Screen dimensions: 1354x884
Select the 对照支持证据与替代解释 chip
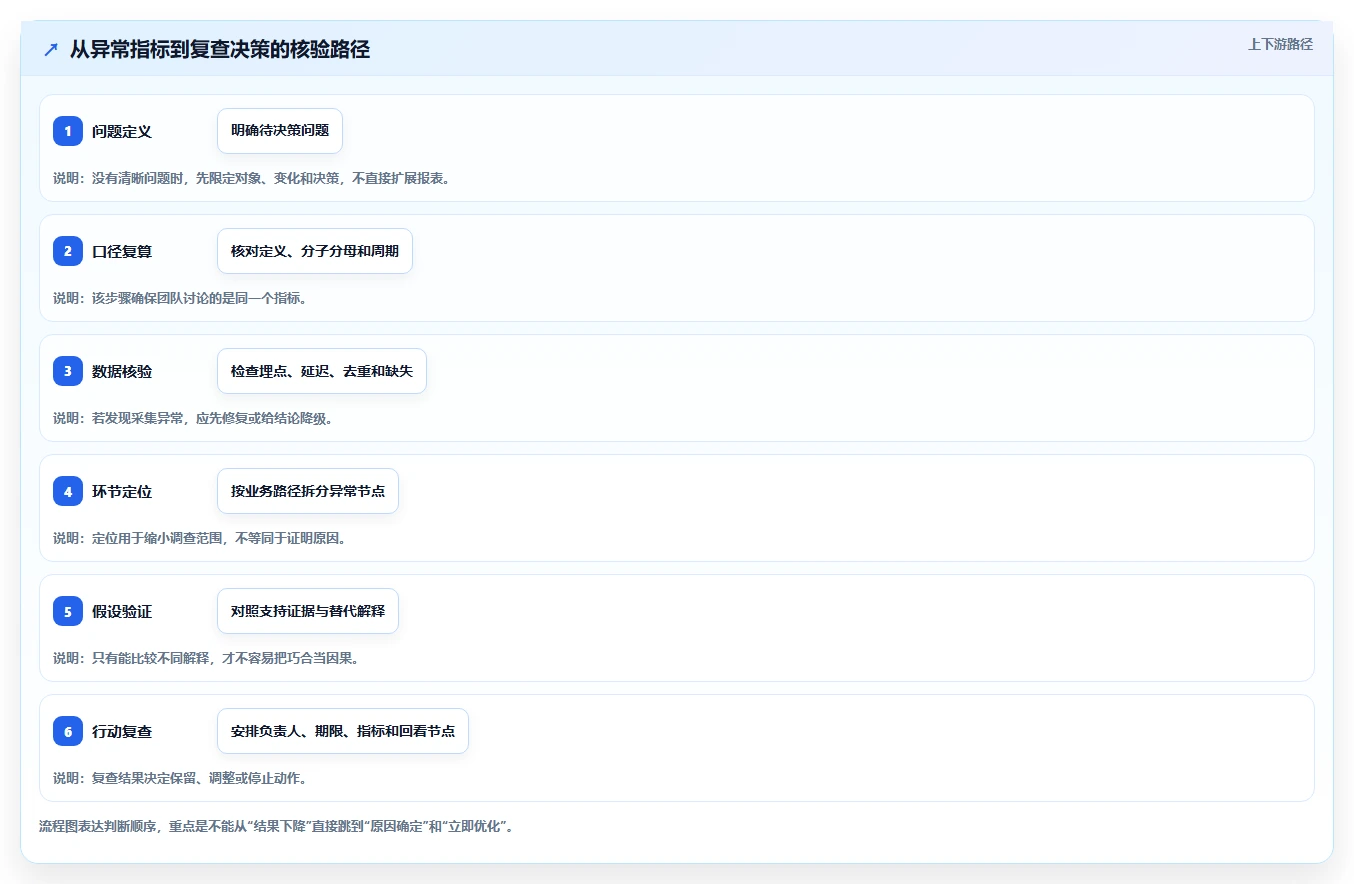308,611
